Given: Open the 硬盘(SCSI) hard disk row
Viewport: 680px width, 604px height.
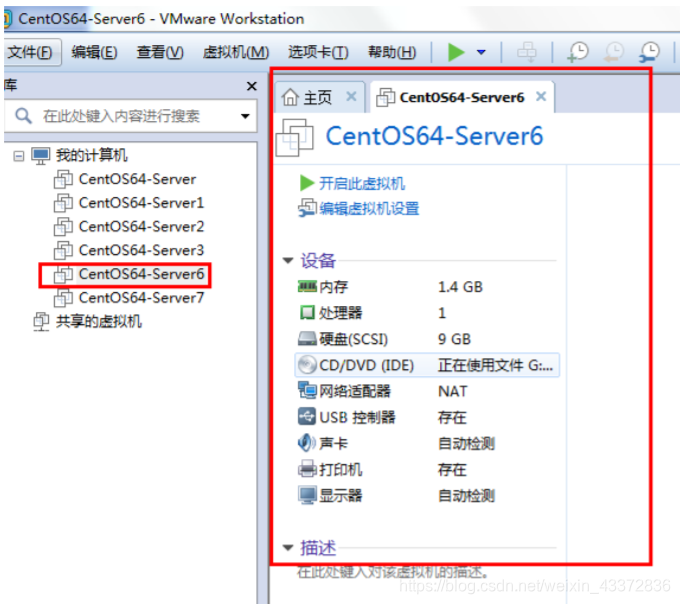Looking at the screenshot, I should (x=427, y=339).
